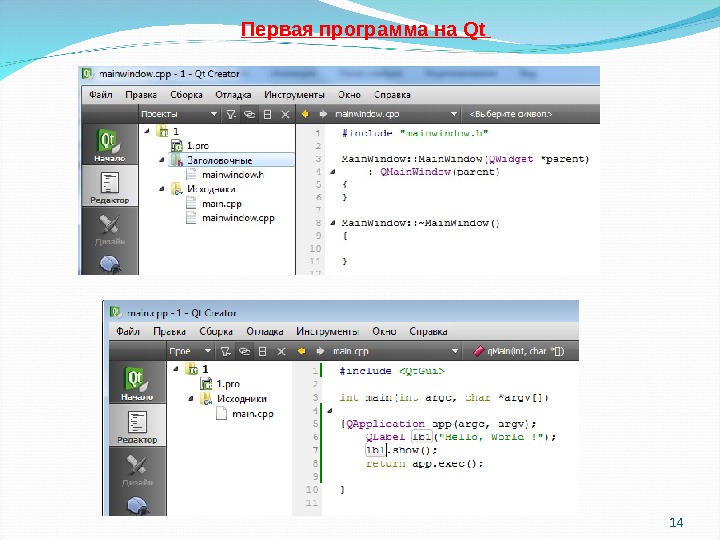
Task: Click filter tree icon in top window
Action: click(x=231, y=114)
